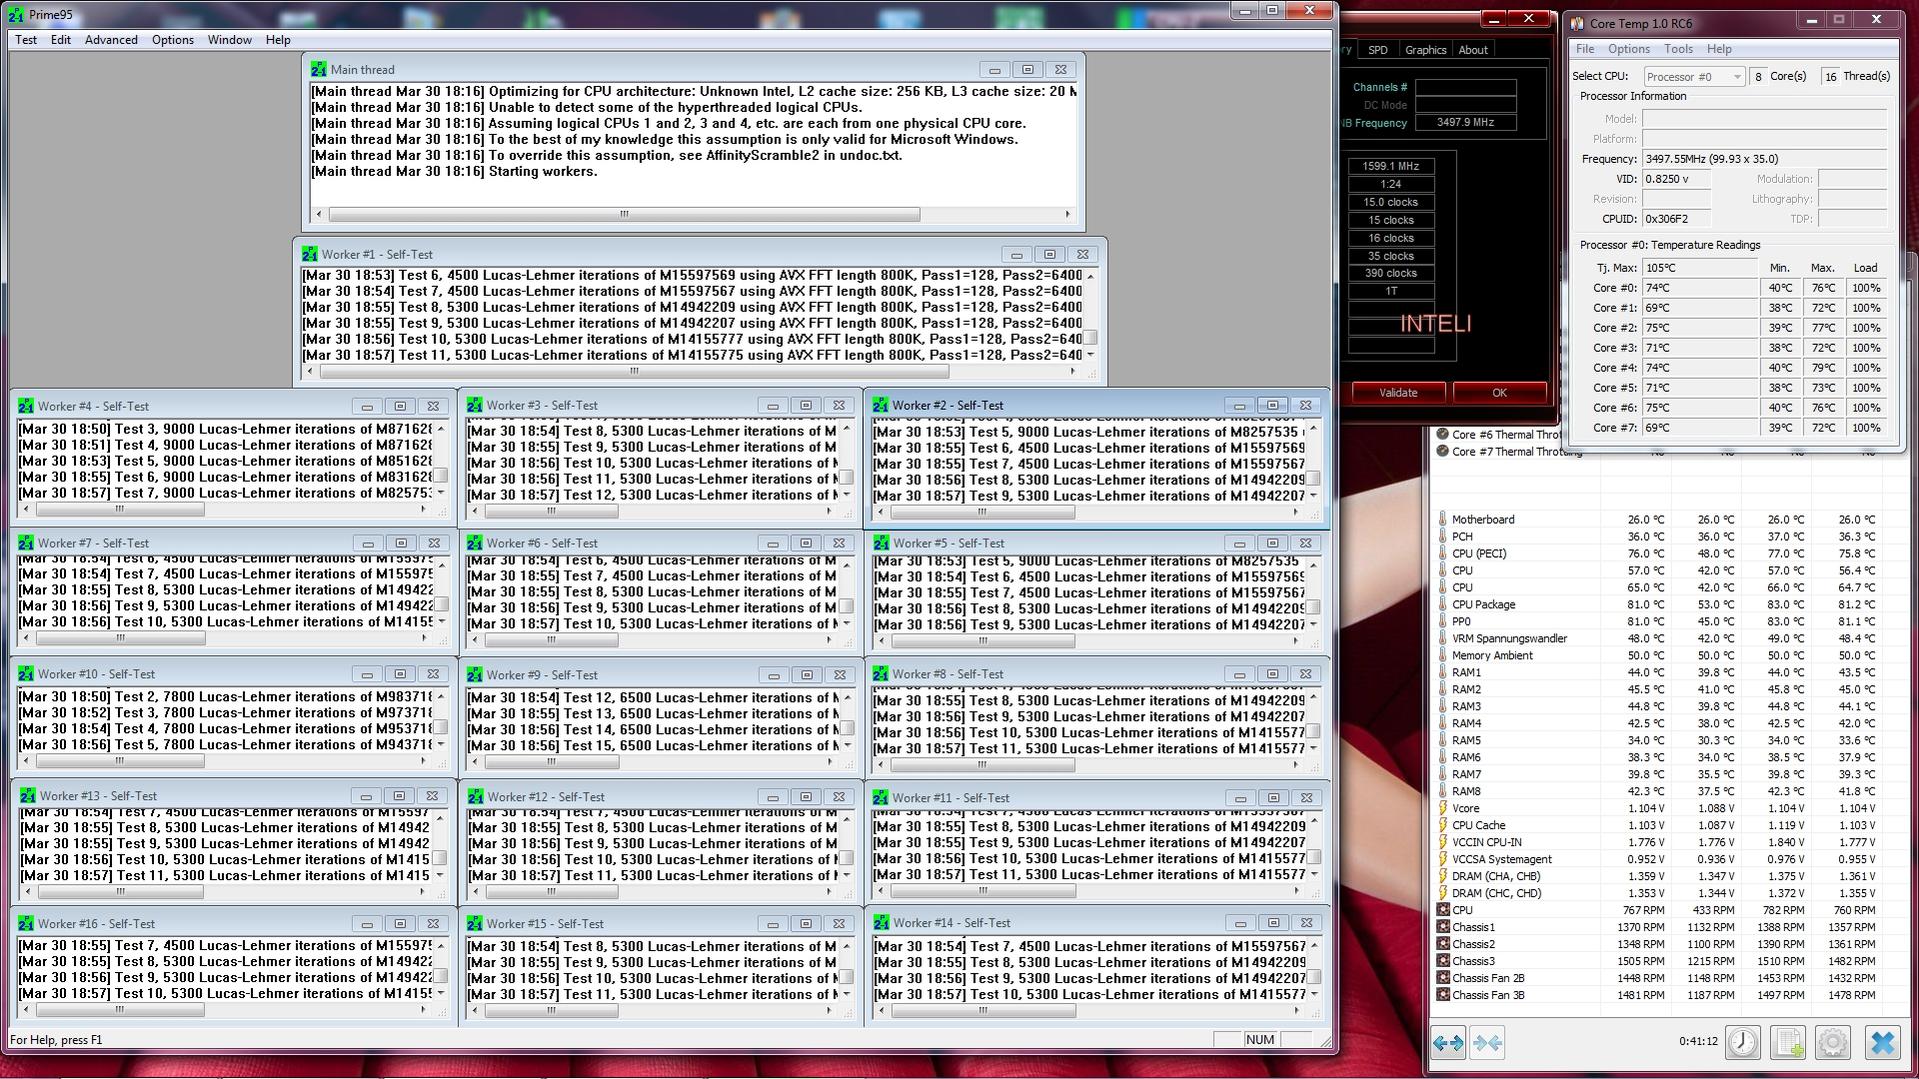Switch to the About tab in CPU-Z
The image size is (1919, 1079).
[x=1472, y=50]
